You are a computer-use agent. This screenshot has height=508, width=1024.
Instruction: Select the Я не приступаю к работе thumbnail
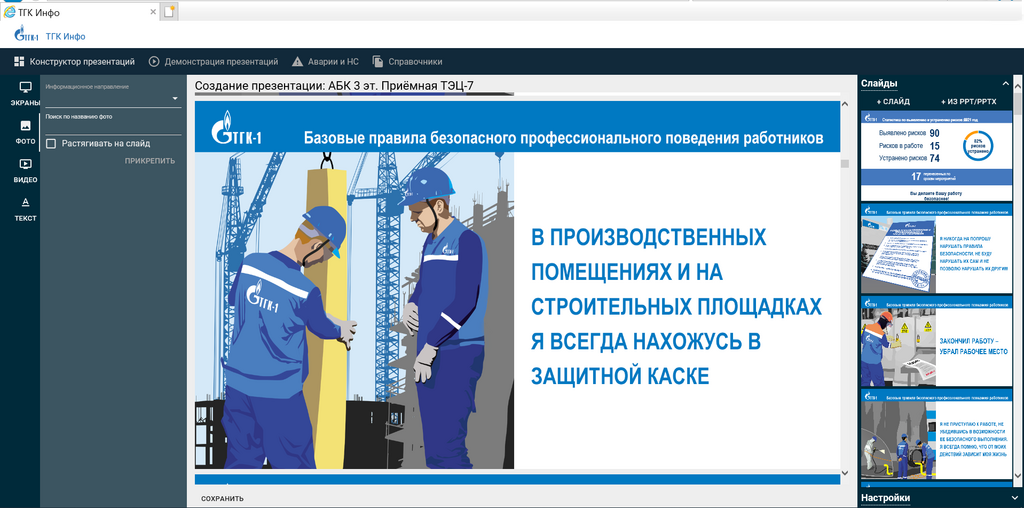[x=936, y=435]
